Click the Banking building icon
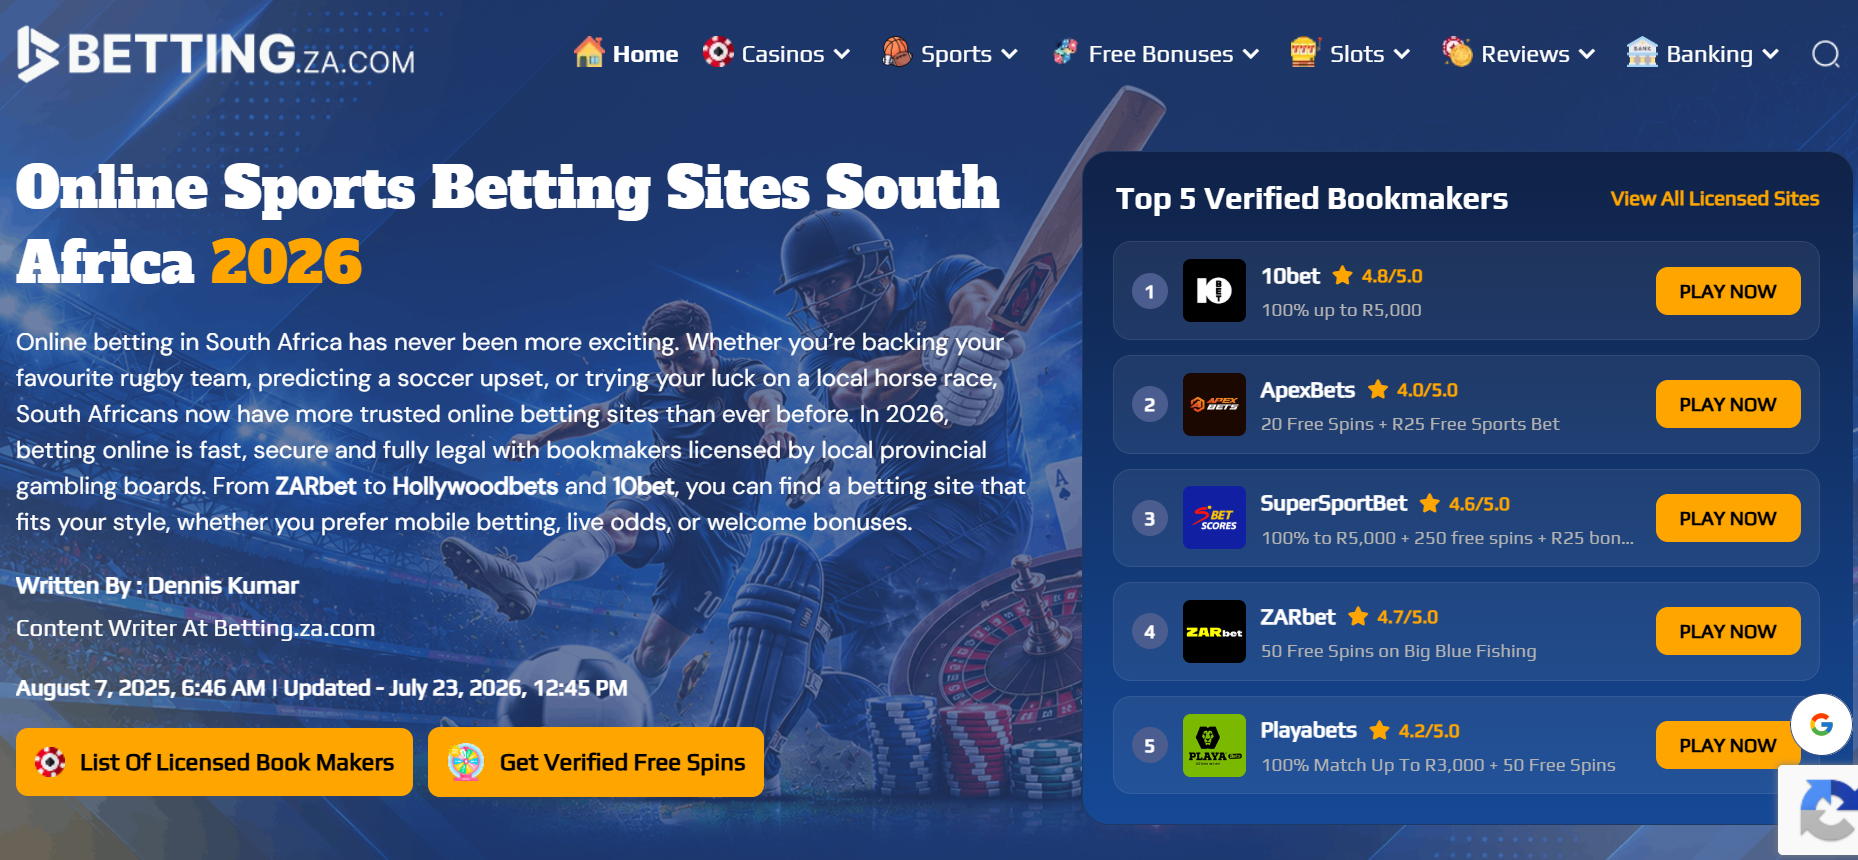The image size is (1858, 860). pos(1642,52)
